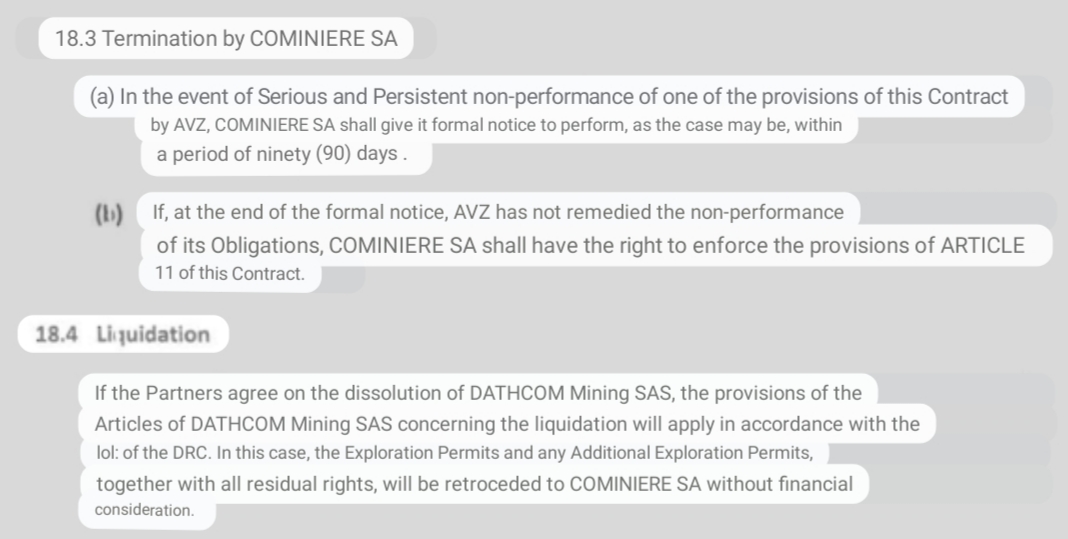Viewport: 1068px width, 539px height.
Task: Click the line starting 'Articles of DATHCOM Mining SAS'
Action: pyautogui.click(x=505, y=424)
